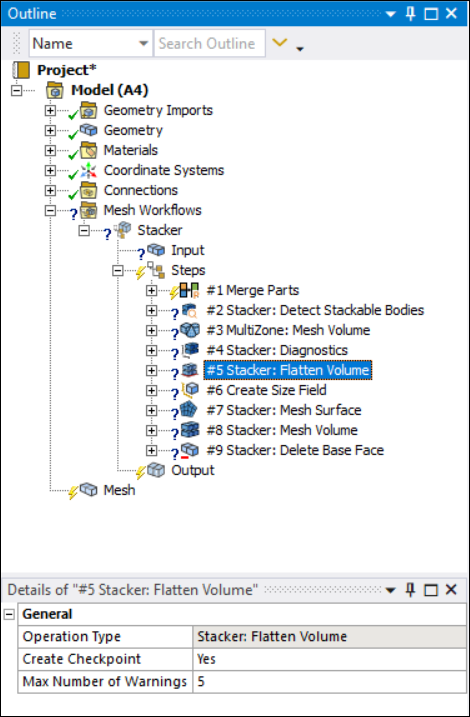Viewport: 470px width, 717px height.
Task: Select the Coordinate Systems tree item
Action: pos(164,170)
